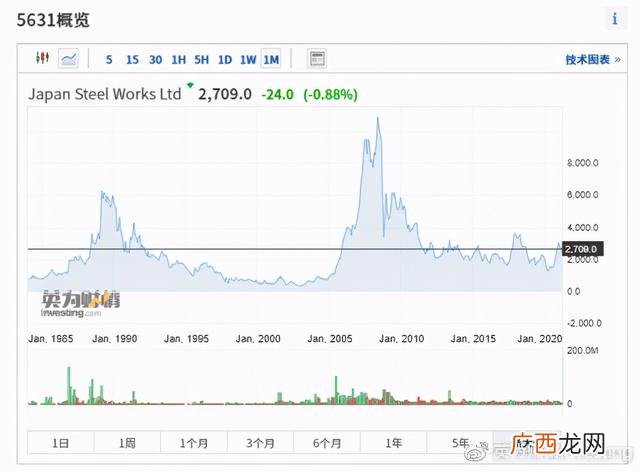Open the news overlay icon
This screenshot has width=640, height=472.
coord(317,59)
